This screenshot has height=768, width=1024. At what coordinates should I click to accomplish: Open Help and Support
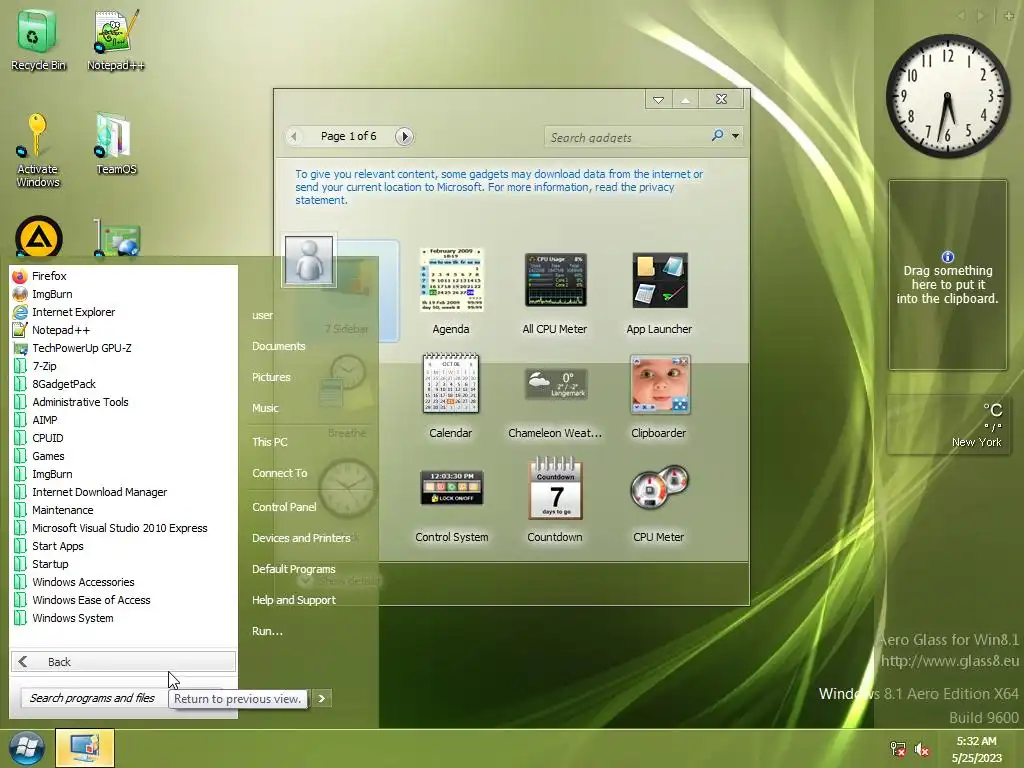[x=294, y=600]
